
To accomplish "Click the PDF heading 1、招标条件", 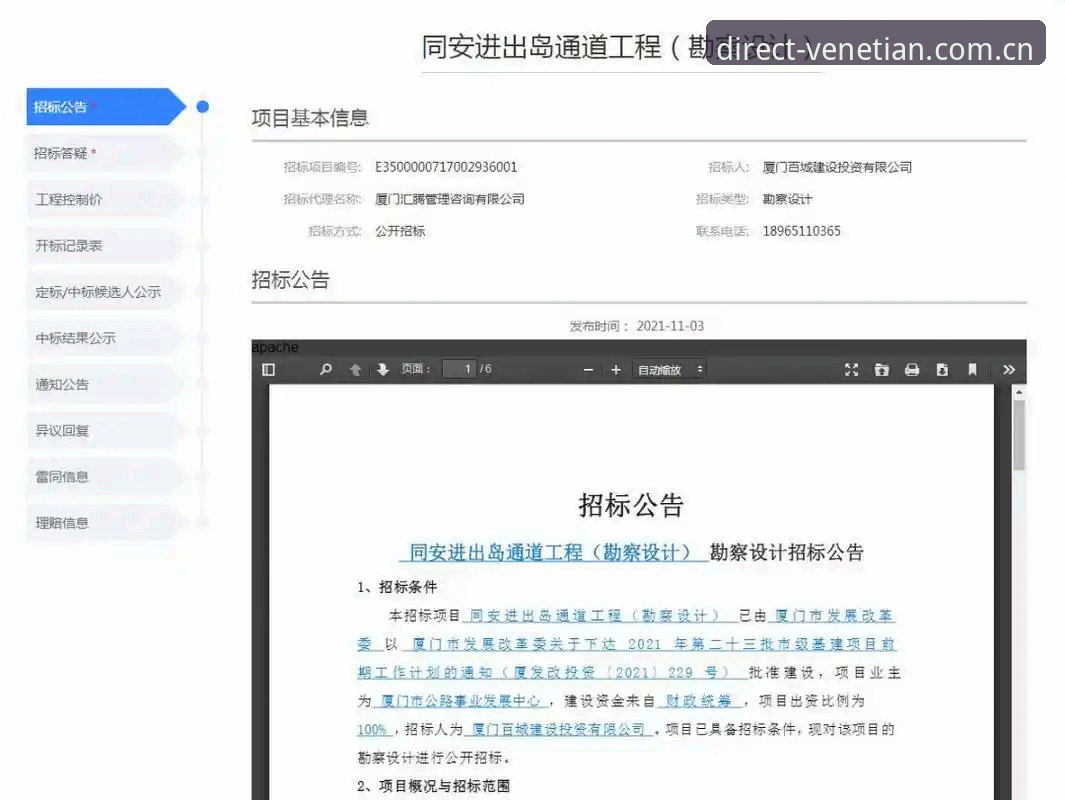I will tap(397, 587).
